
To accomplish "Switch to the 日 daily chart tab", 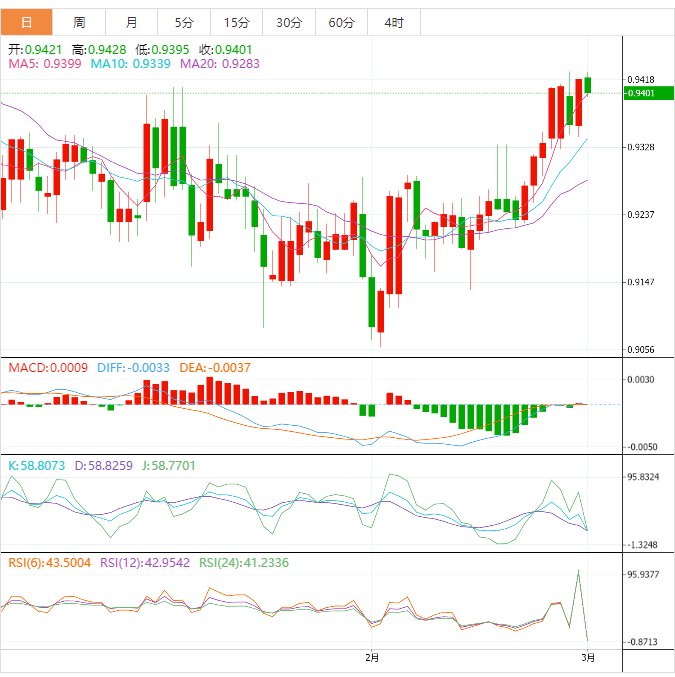I will [x=26, y=22].
